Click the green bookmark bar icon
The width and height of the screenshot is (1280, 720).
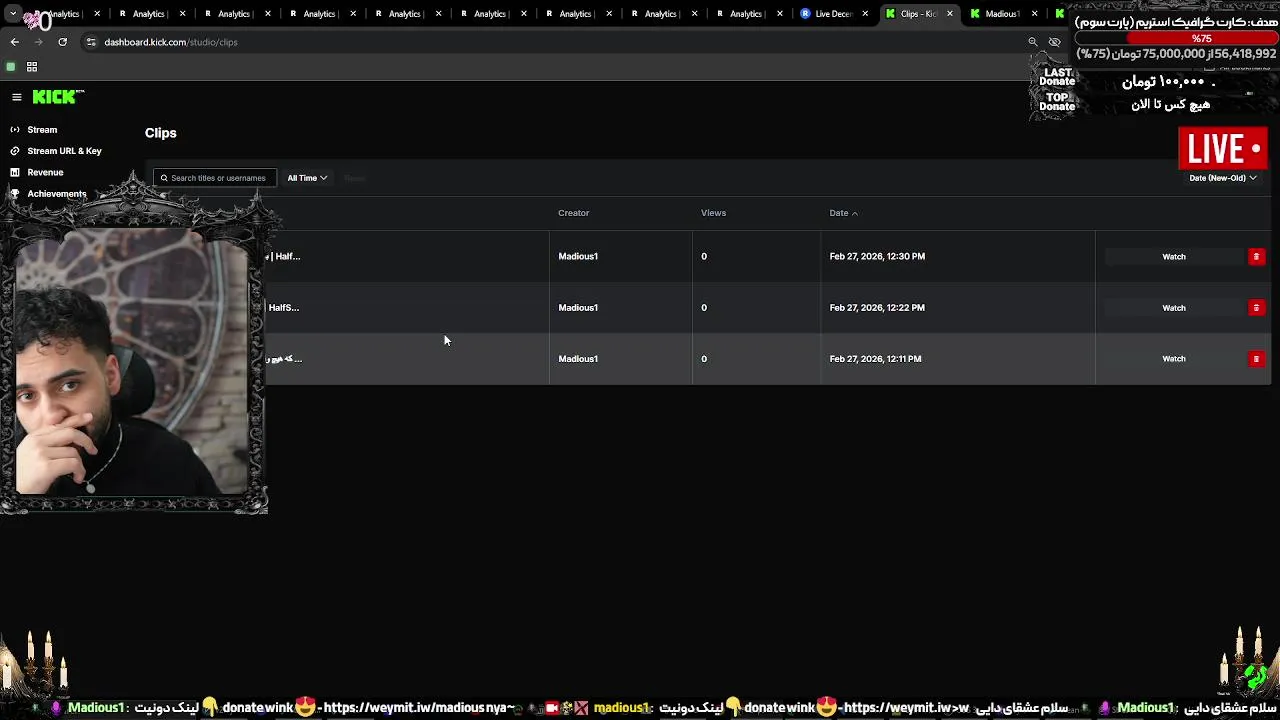pyautogui.click(x=11, y=67)
